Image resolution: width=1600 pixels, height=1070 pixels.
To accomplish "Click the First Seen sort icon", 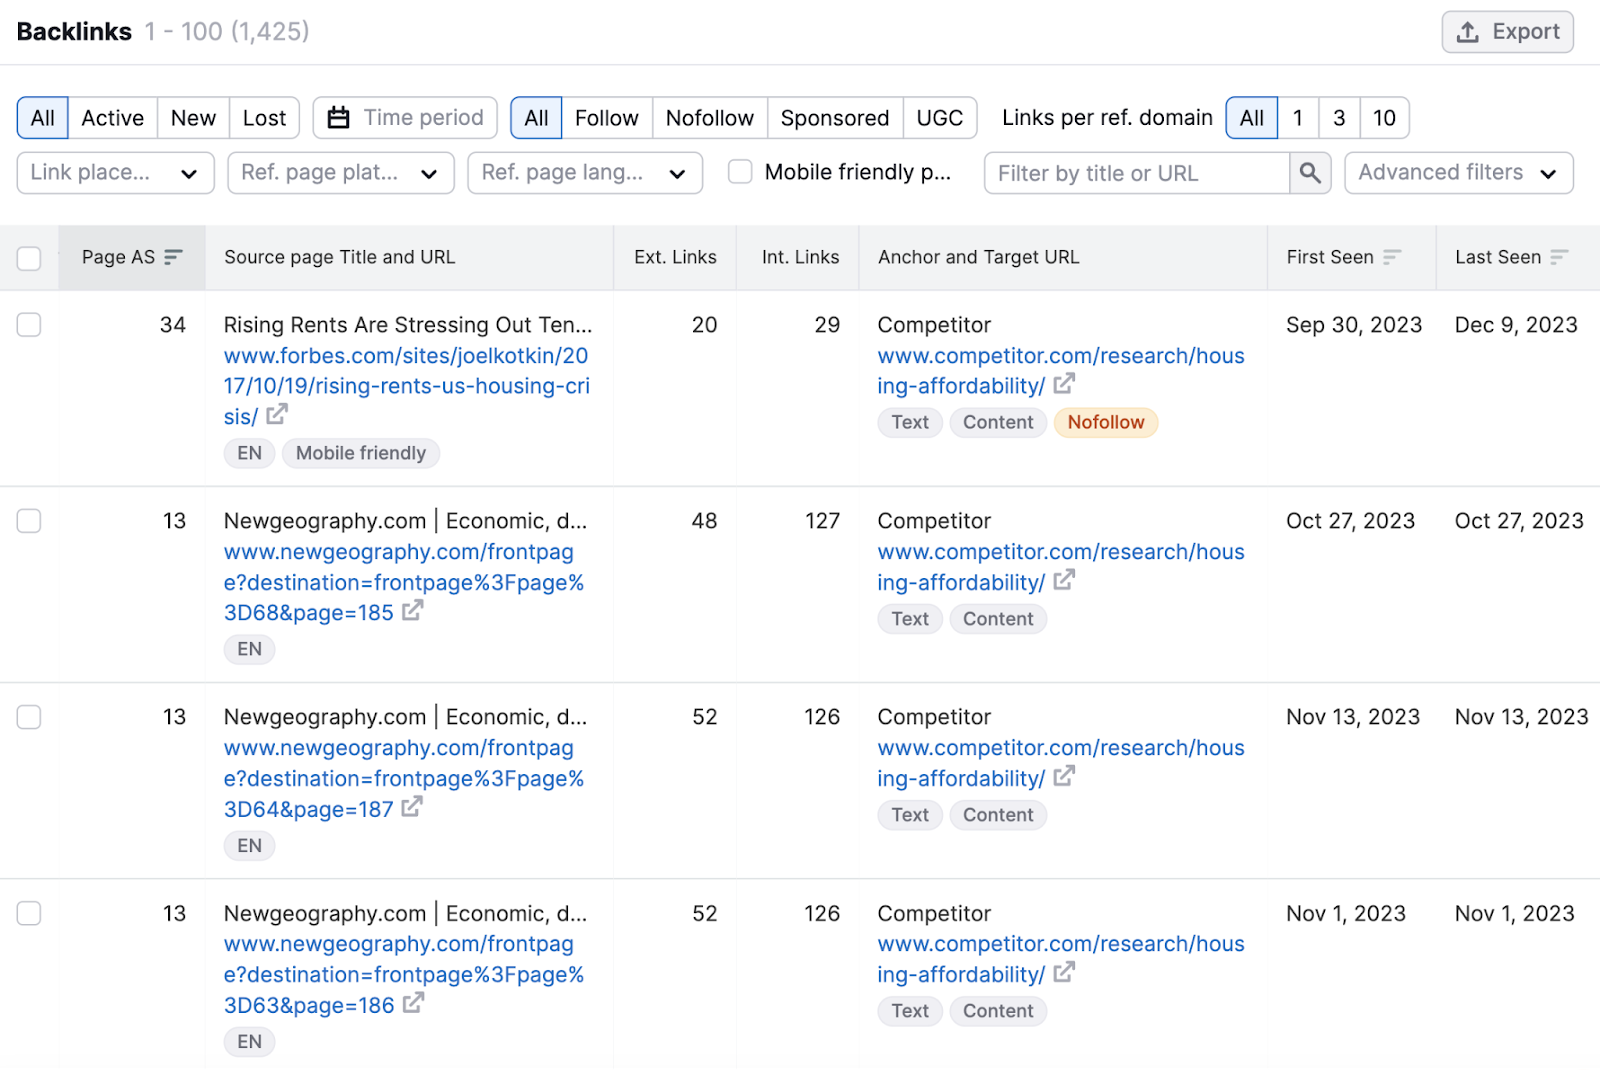I will [1392, 257].
